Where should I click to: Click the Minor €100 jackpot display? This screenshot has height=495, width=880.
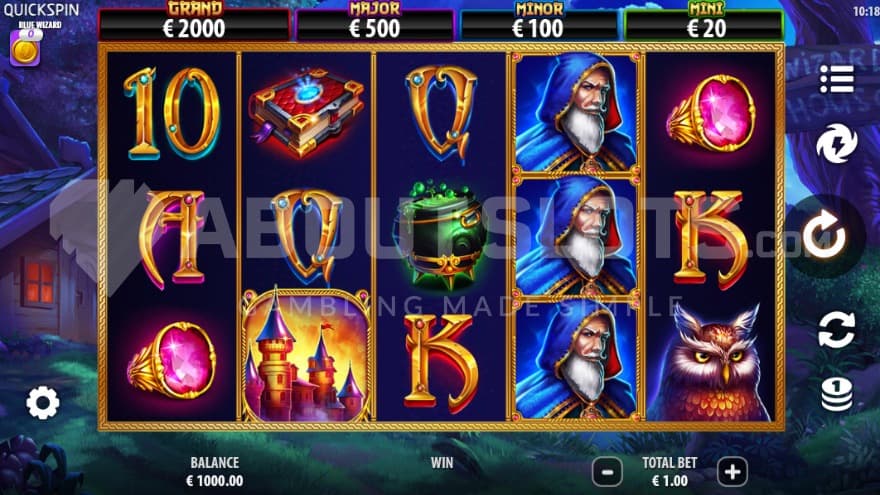pos(538,22)
